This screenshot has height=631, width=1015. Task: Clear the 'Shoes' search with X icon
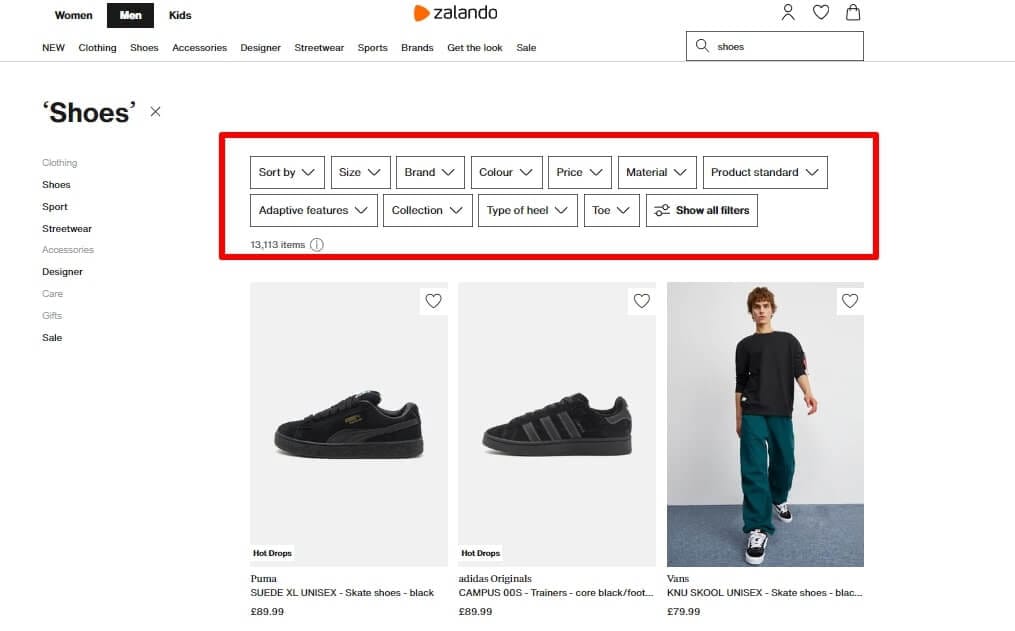tap(155, 112)
